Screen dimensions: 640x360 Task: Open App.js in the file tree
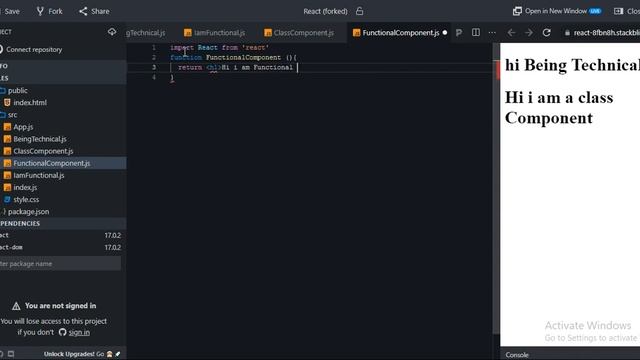point(23,127)
